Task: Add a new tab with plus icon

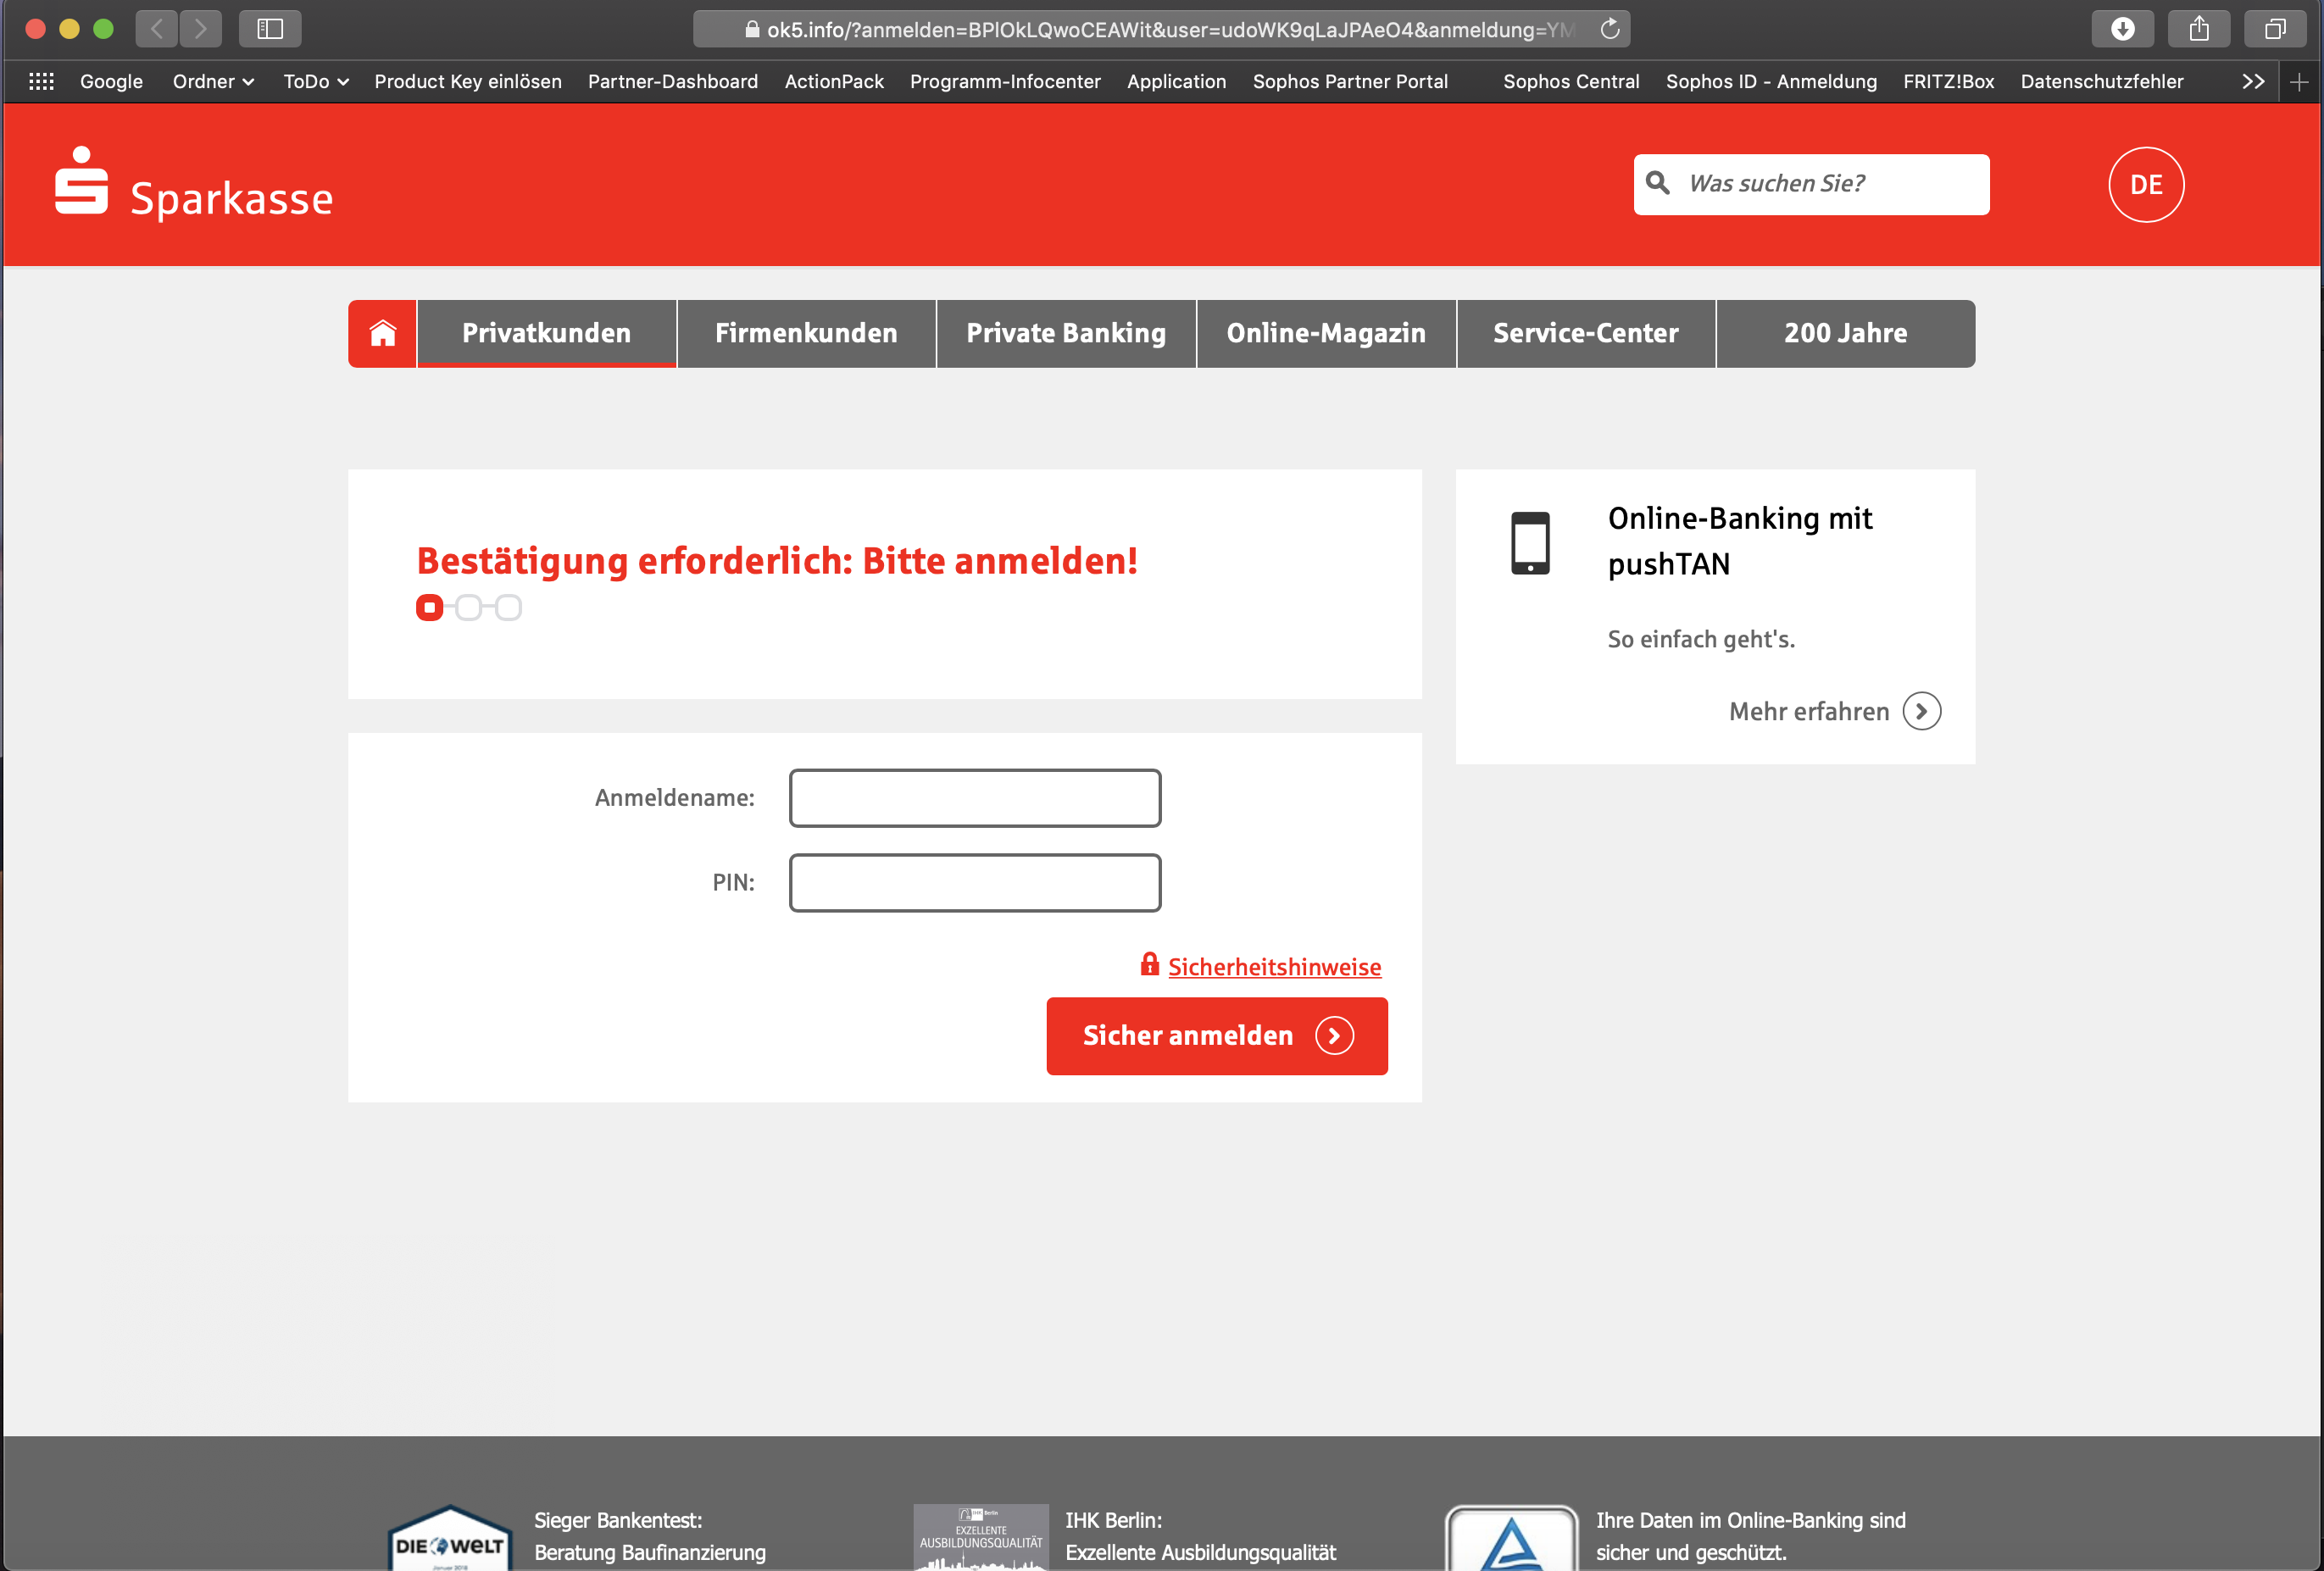Action: pos(2299,82)
